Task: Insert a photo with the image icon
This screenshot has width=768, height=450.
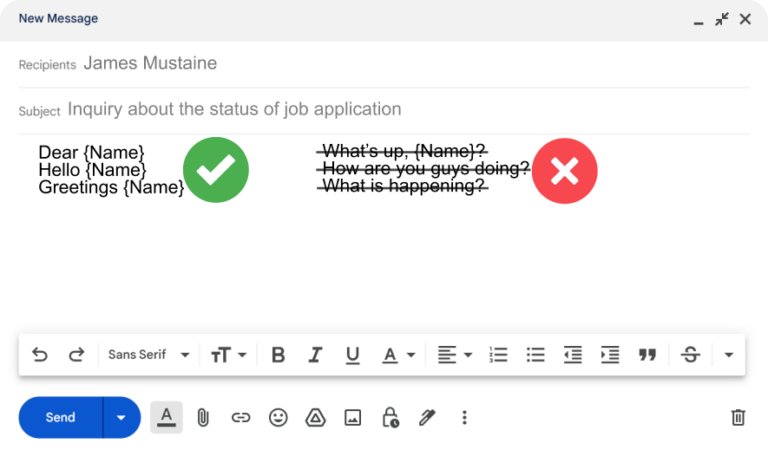Action: (x=352, y=418)
